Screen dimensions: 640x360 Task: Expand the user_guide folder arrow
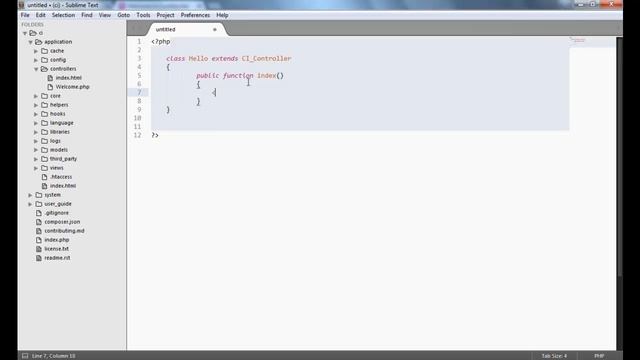click(30, 204)
